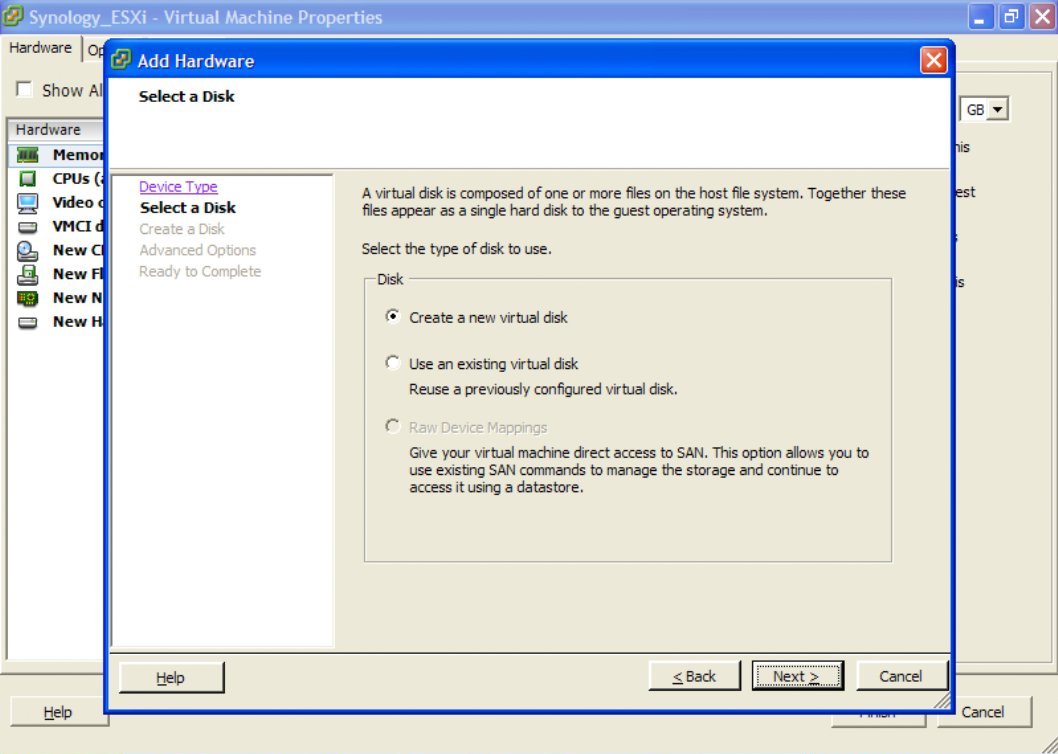Screen dimensions: 1058x754
Task: Select the New NIC network adapter icon
Action: [28, 298]
